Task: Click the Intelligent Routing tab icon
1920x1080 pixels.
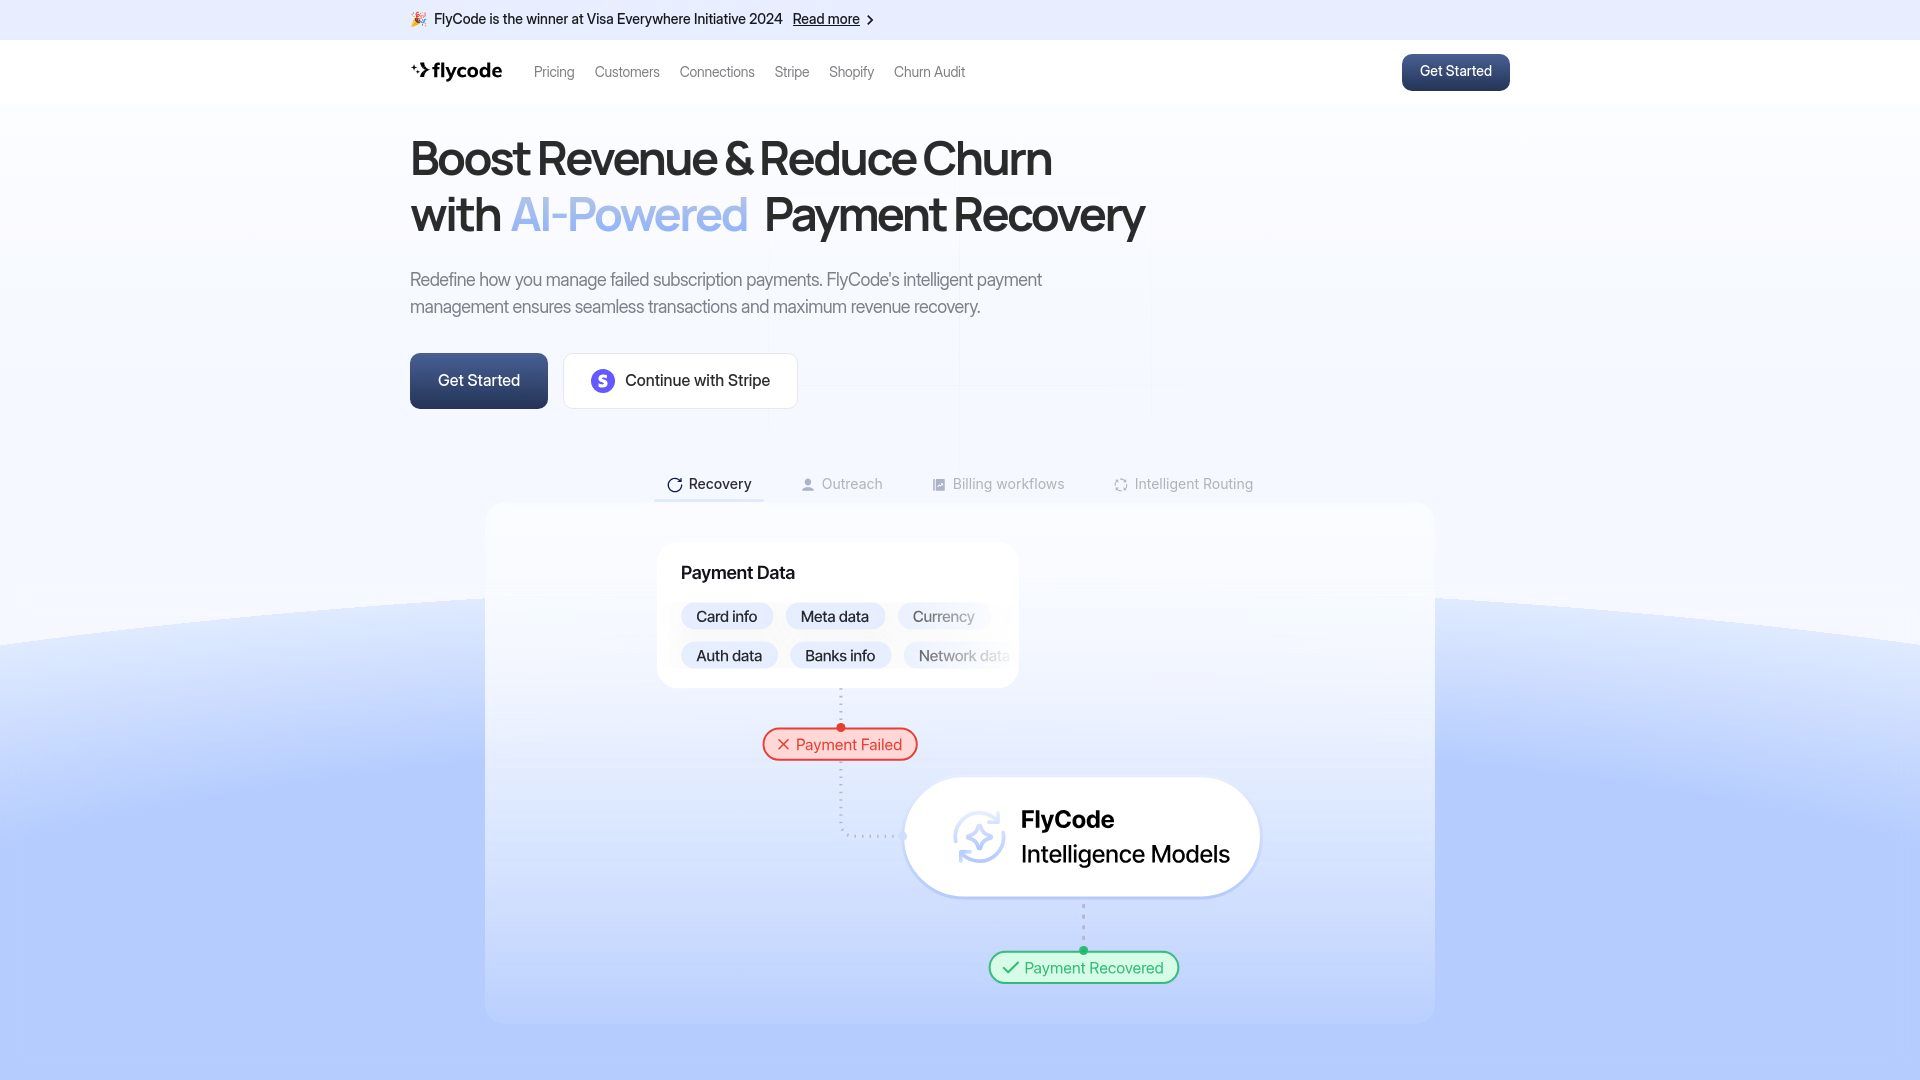Action: [x=1118, y=484]
